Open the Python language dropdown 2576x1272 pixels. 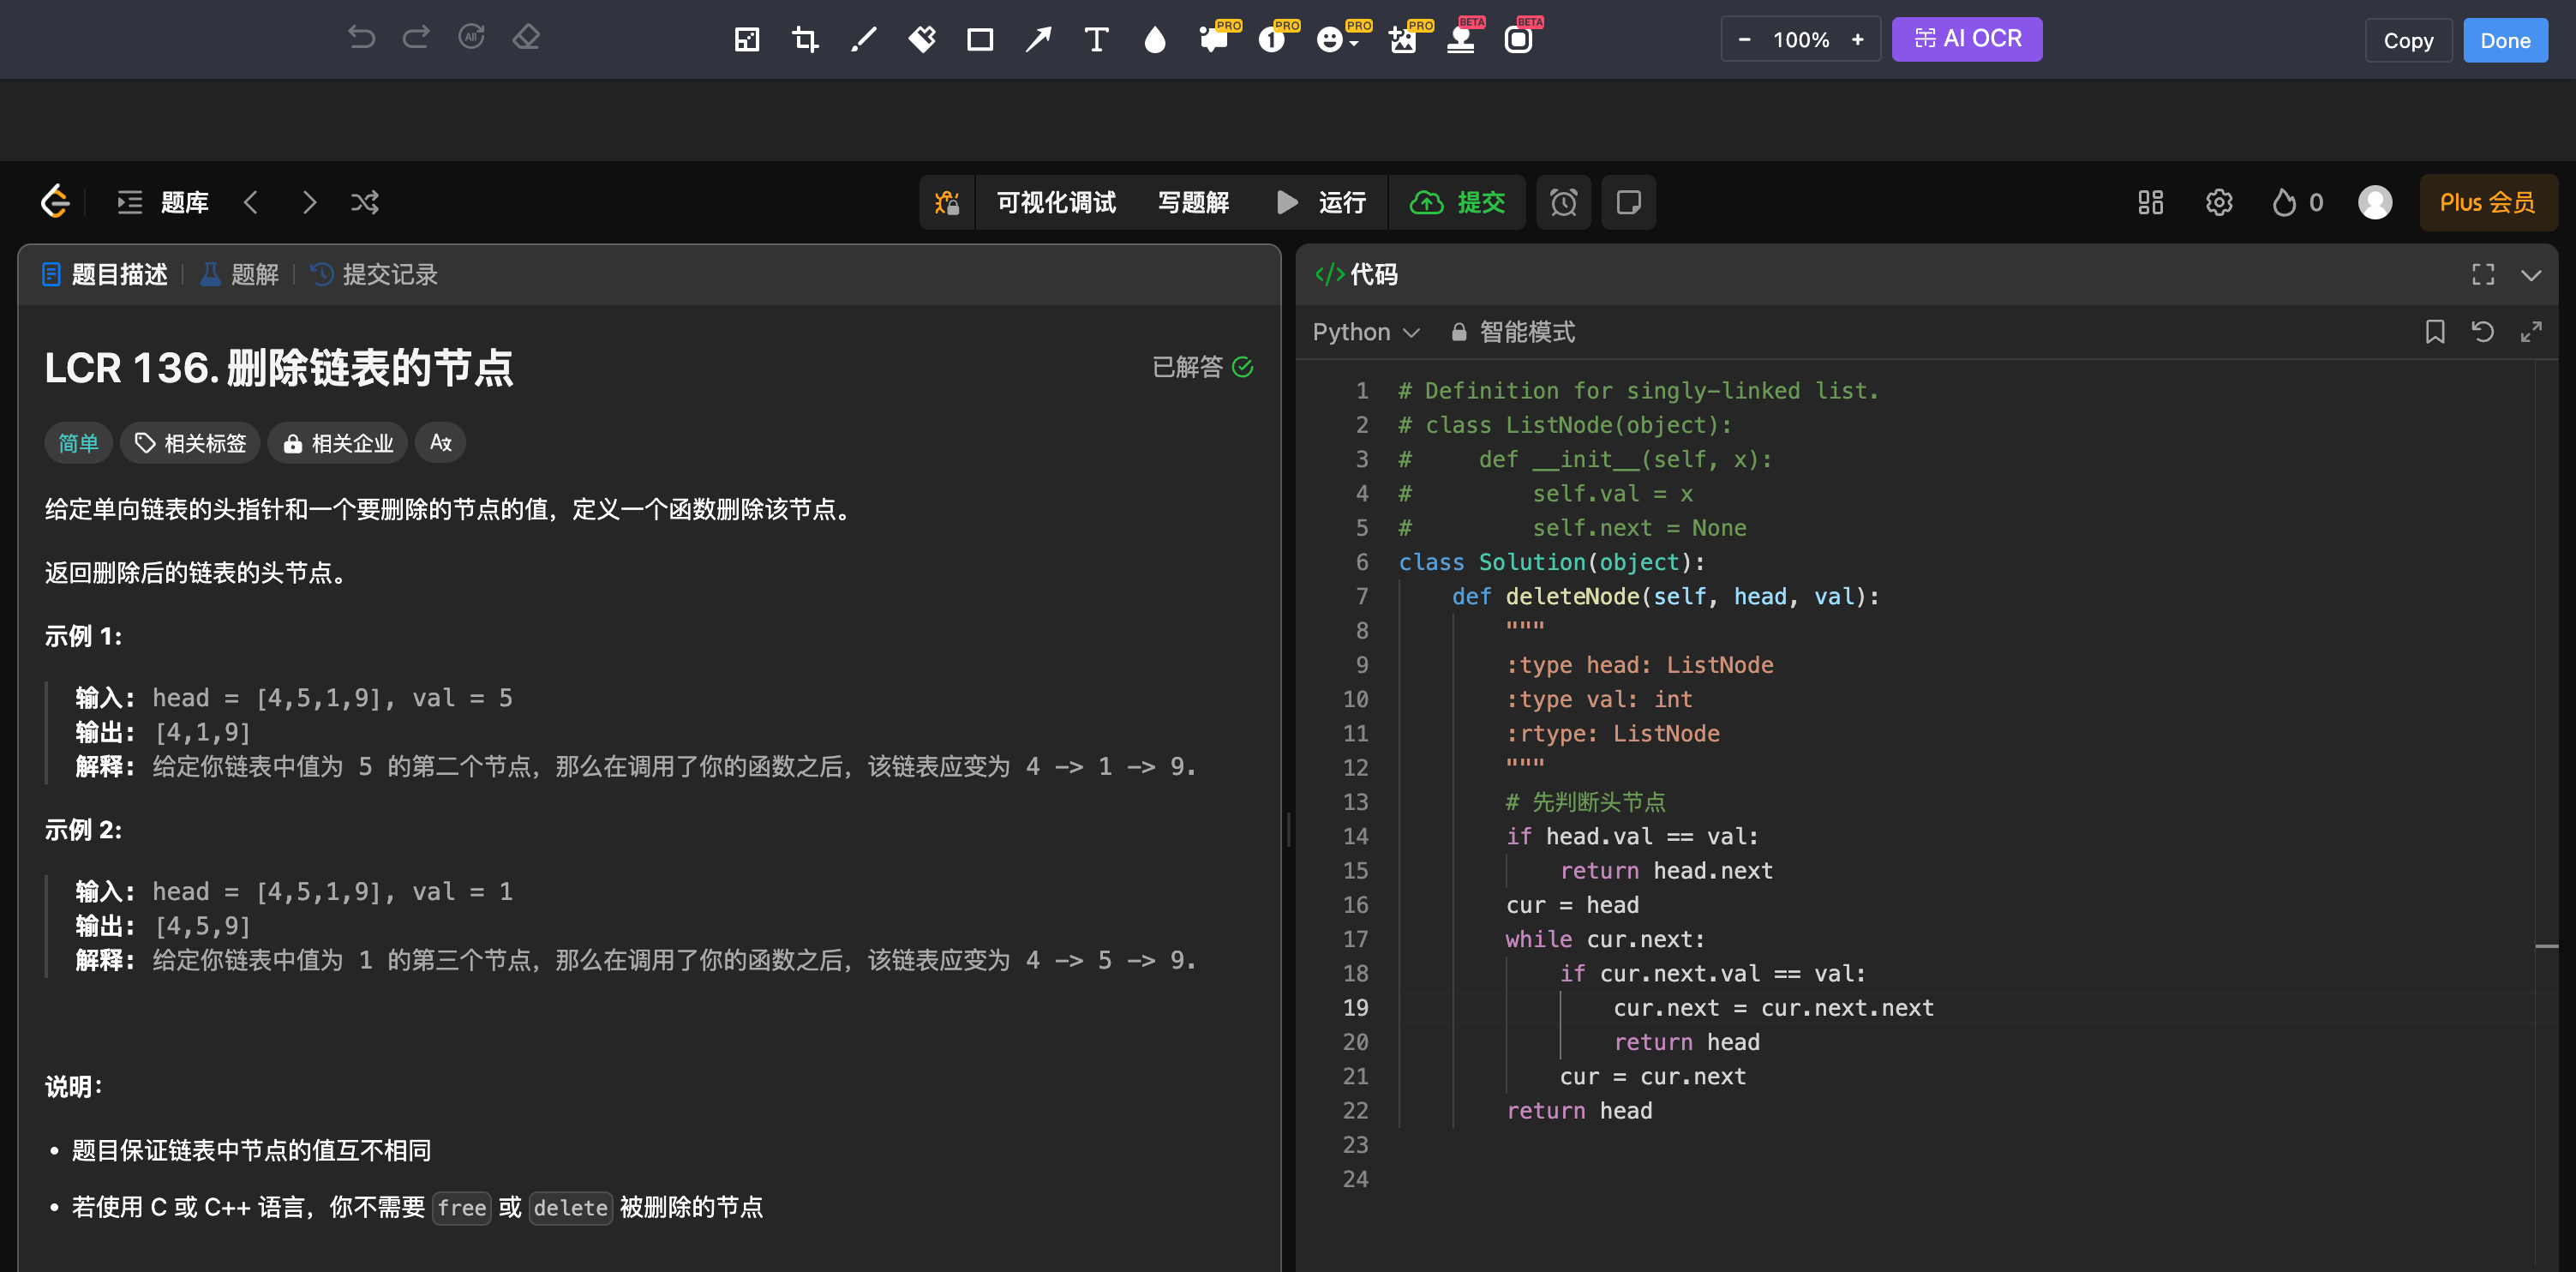(1366, 332)
